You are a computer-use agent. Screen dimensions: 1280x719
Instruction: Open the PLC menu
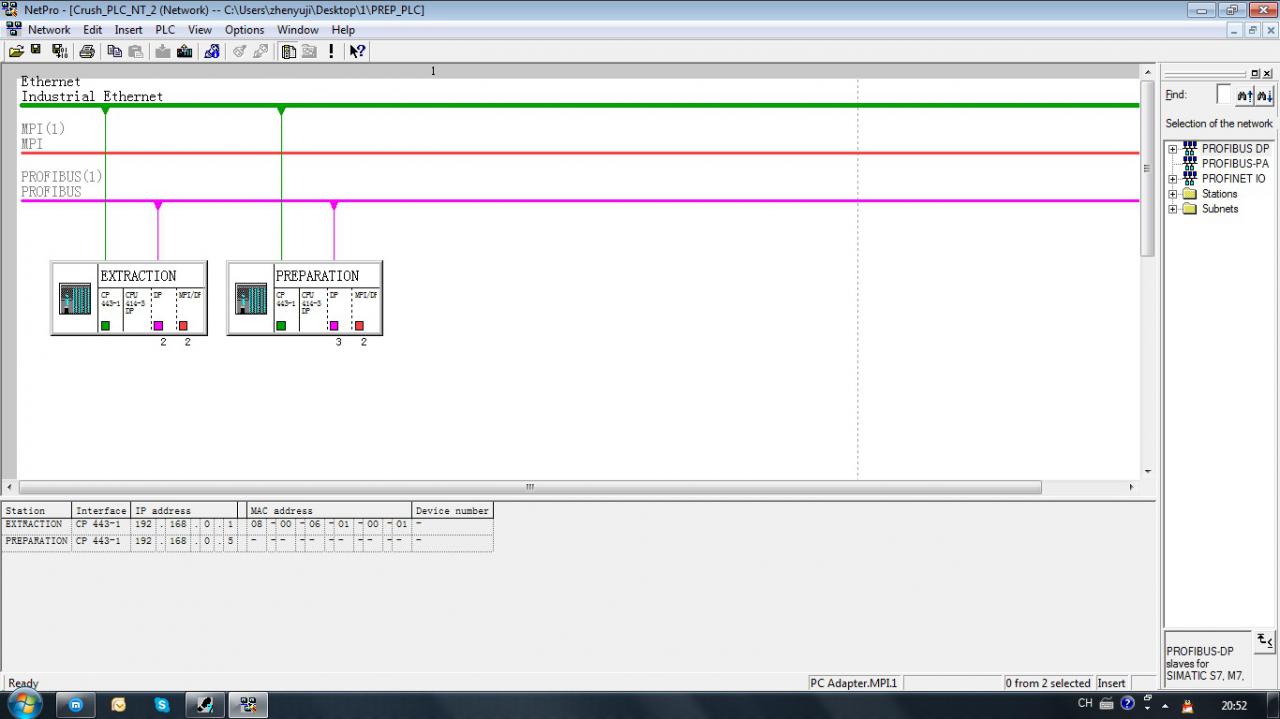pos(165,30)
